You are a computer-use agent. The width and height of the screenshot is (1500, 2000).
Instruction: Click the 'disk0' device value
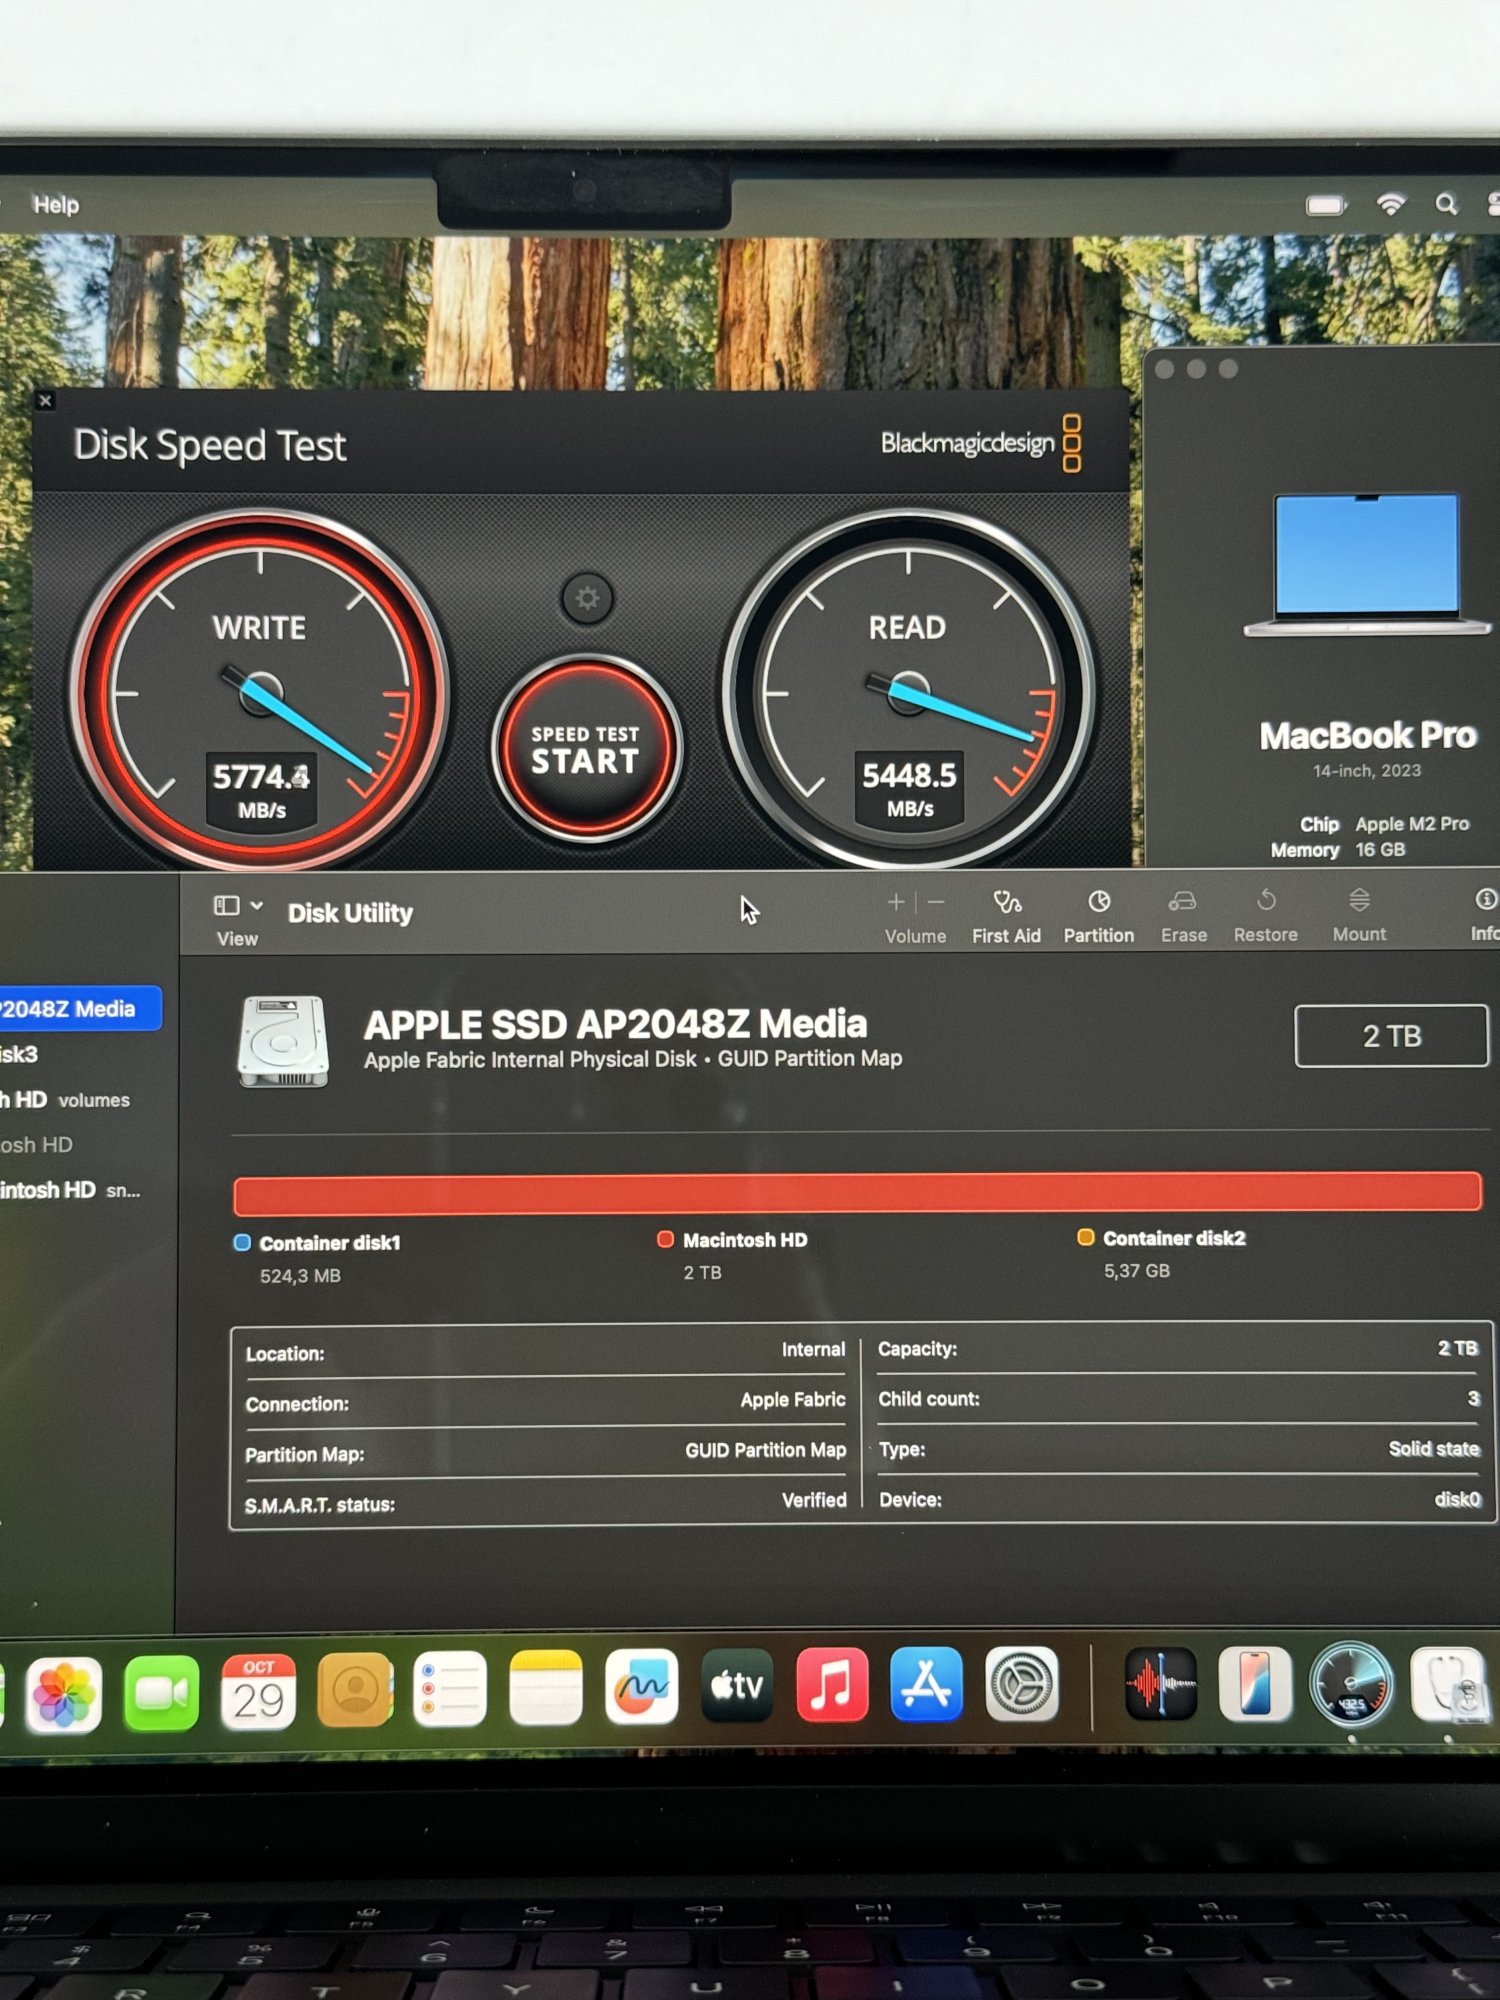[x=1457, y=1498]
